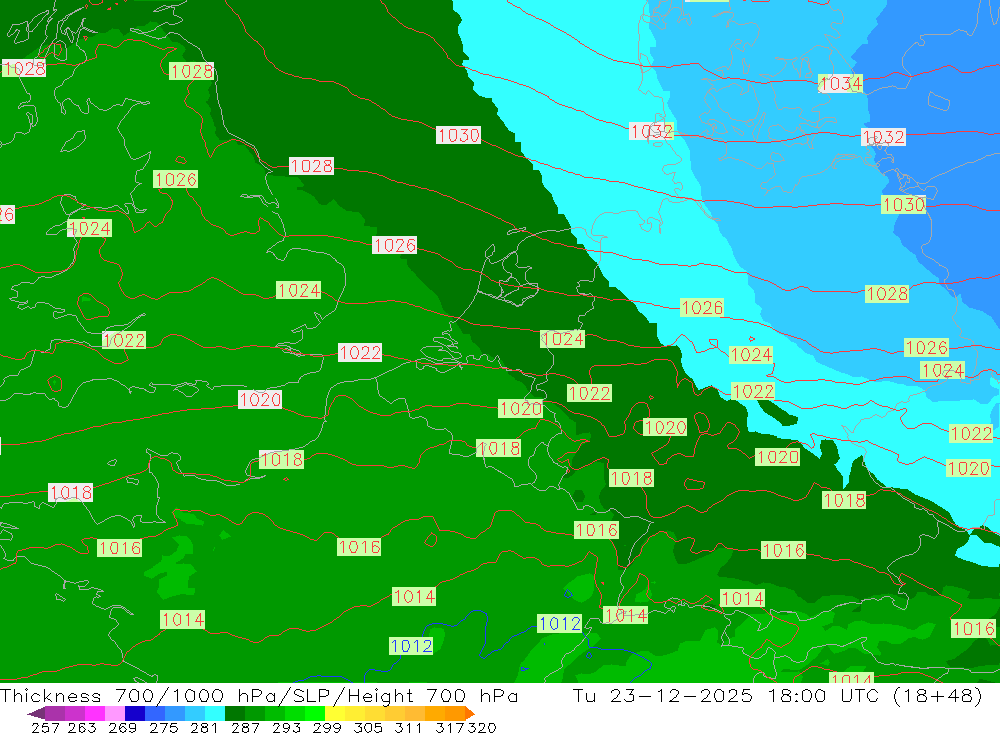Select the 275 legend value

(163, 727)
